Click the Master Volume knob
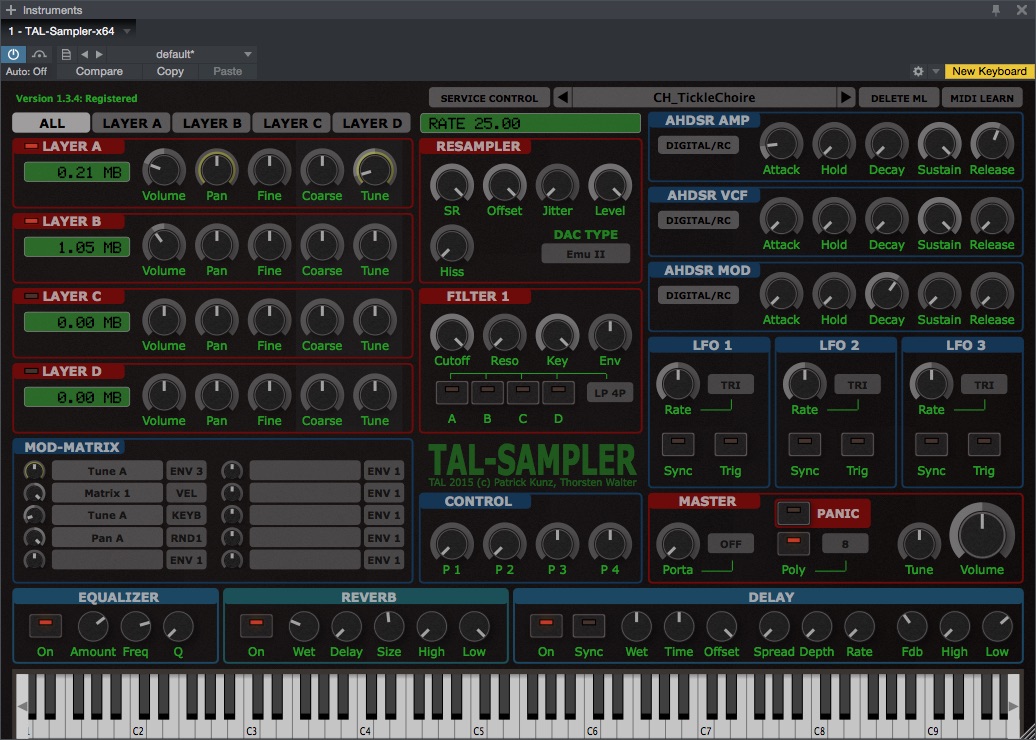The height and width of the screenshot is (740, 1036). click(982, 533)
